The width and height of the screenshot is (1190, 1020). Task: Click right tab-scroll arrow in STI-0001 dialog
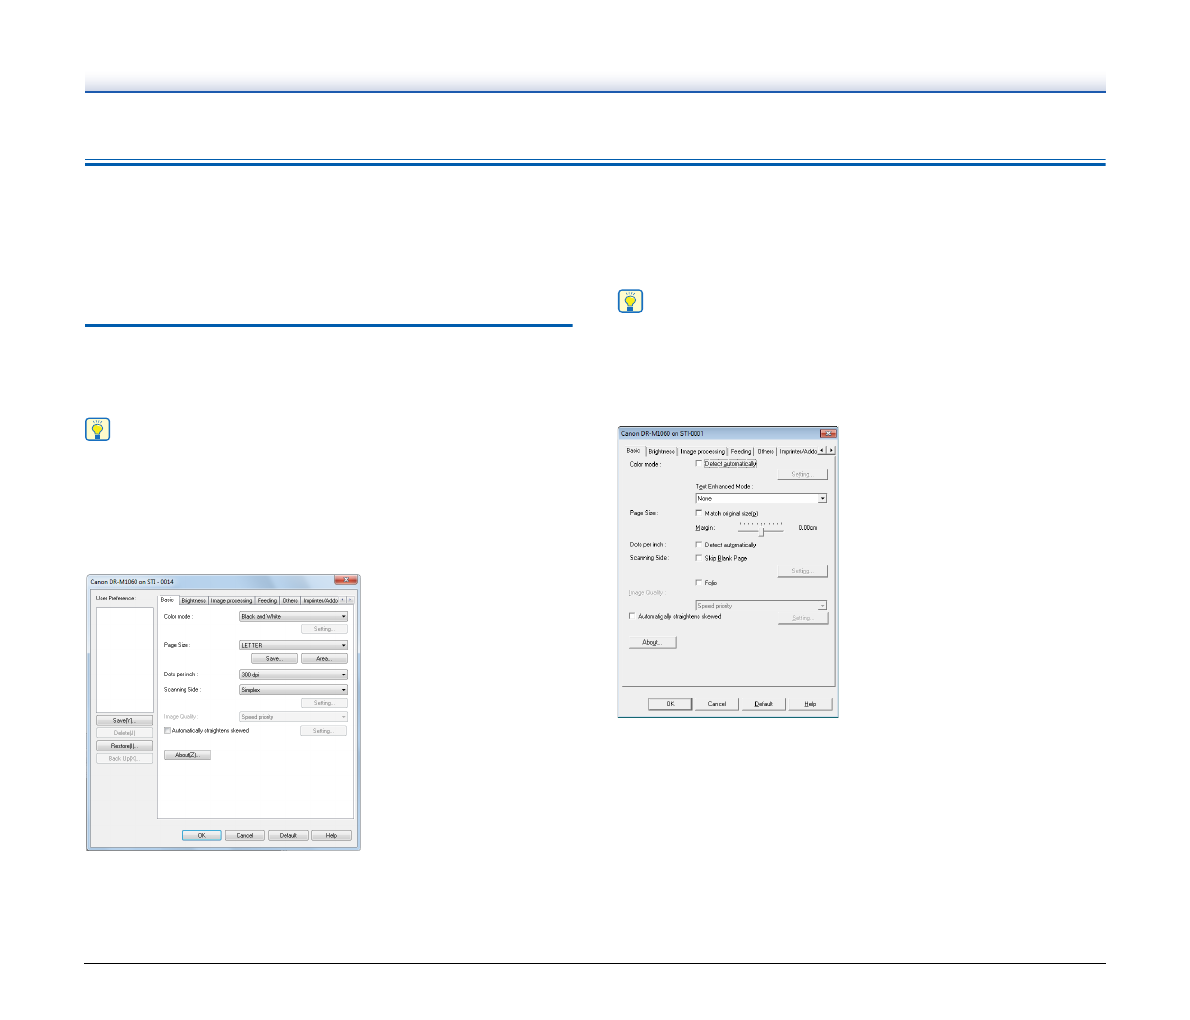(831, 451)
